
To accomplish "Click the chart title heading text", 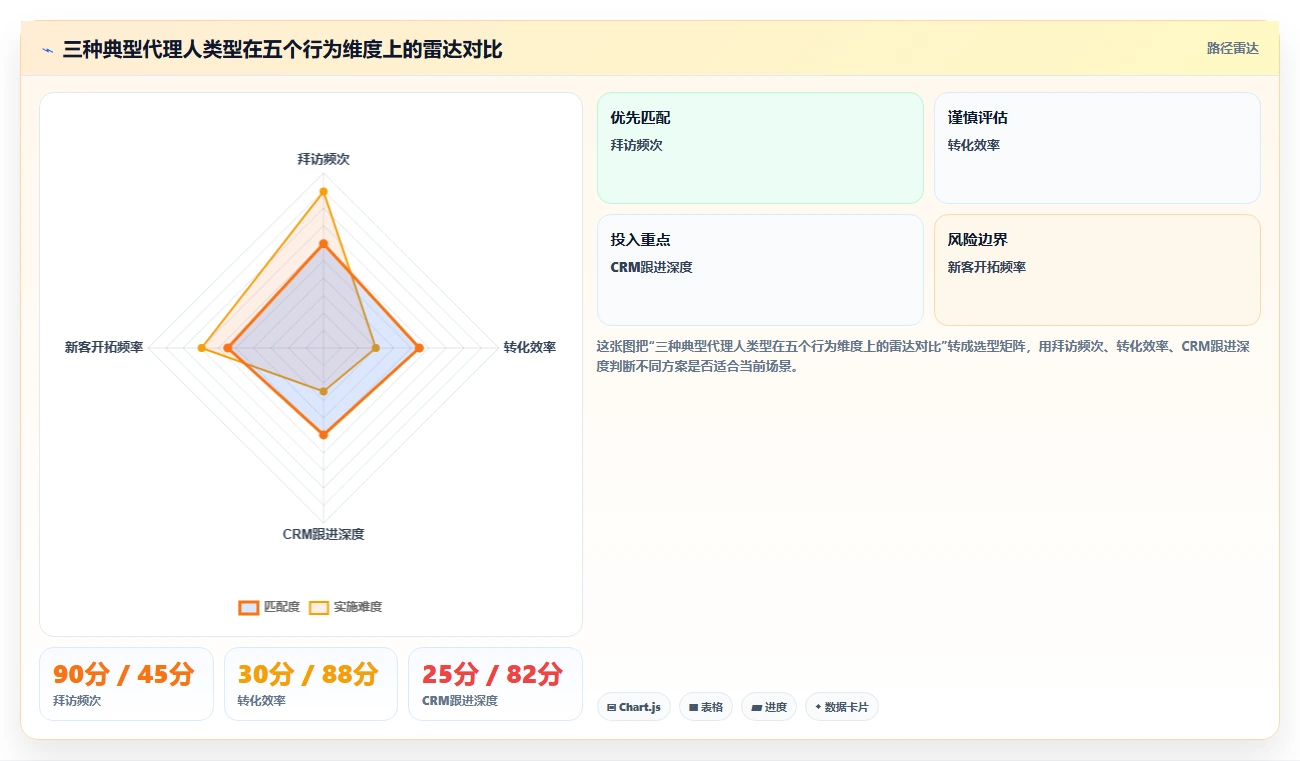I will coord(282,49).
